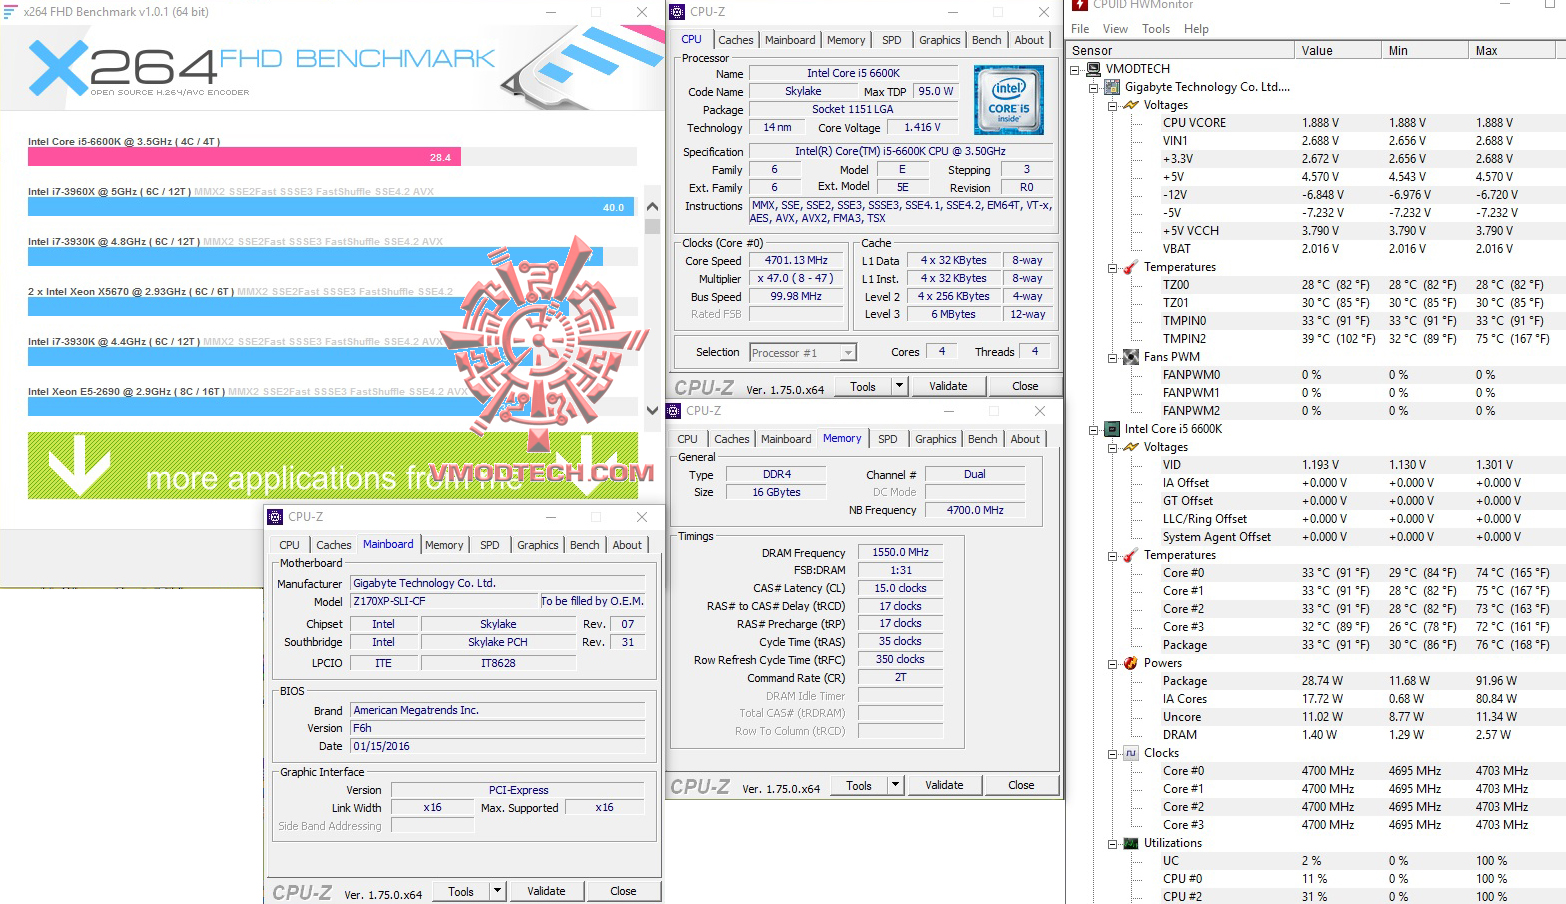Click Validate in the CPU-Z processor window

pos(948,386)
